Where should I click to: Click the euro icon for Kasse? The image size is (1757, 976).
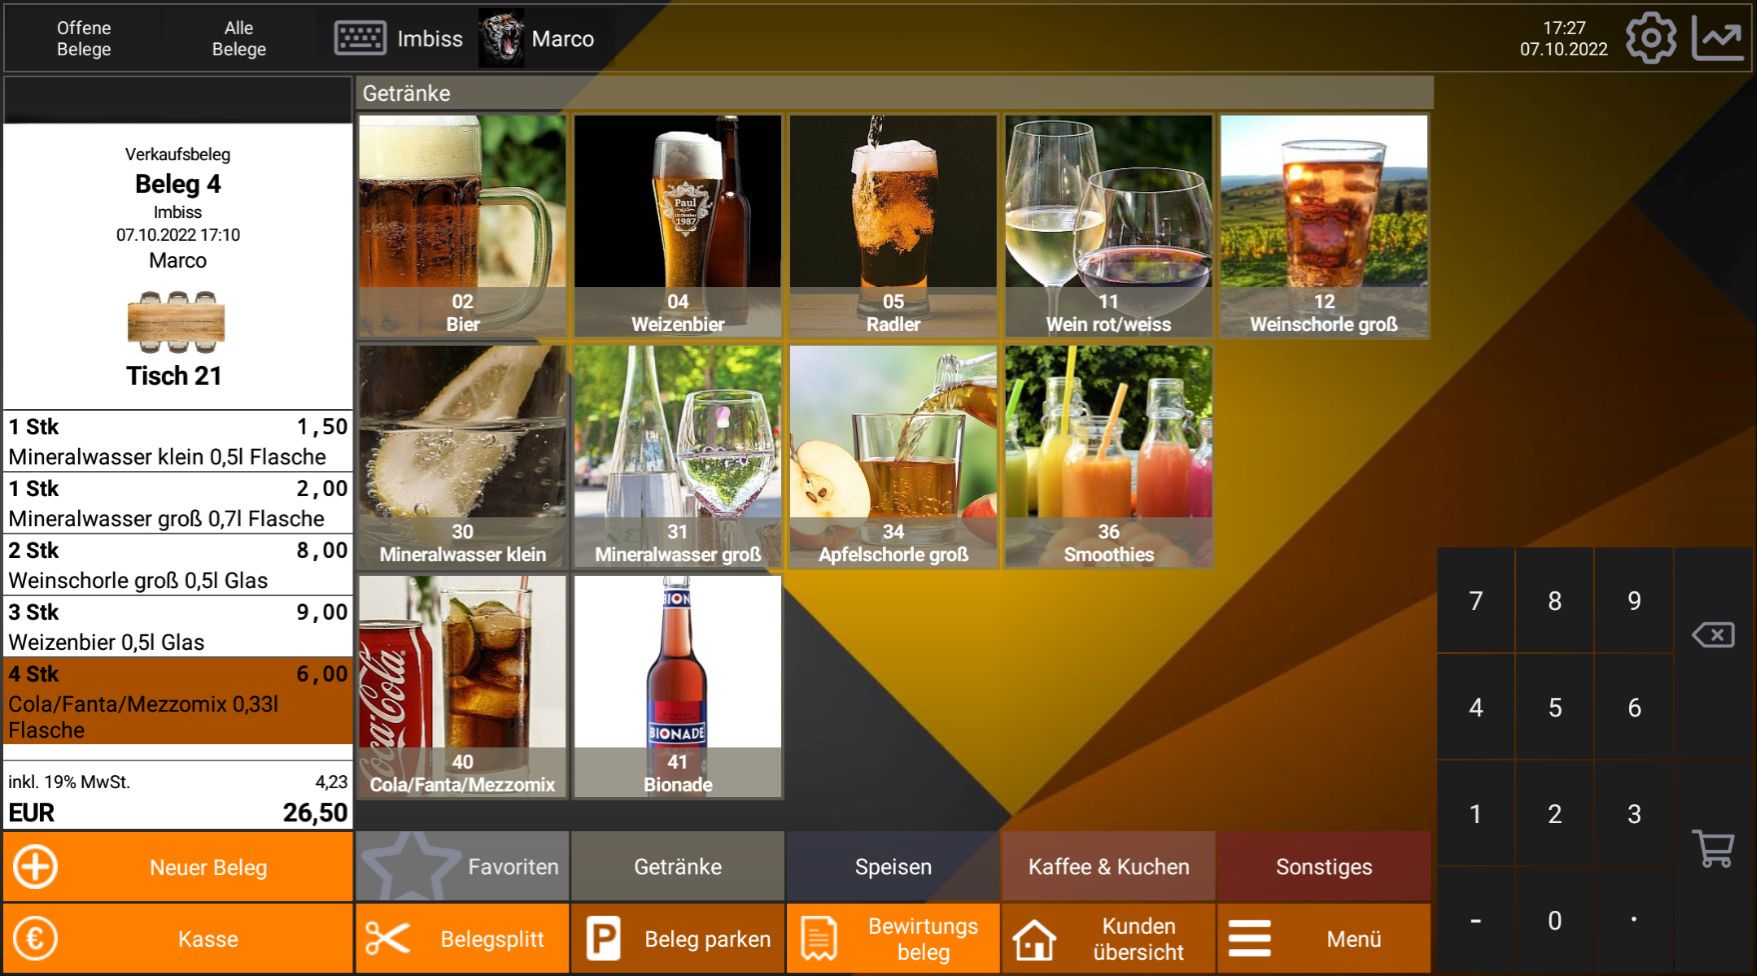(35, 939)
